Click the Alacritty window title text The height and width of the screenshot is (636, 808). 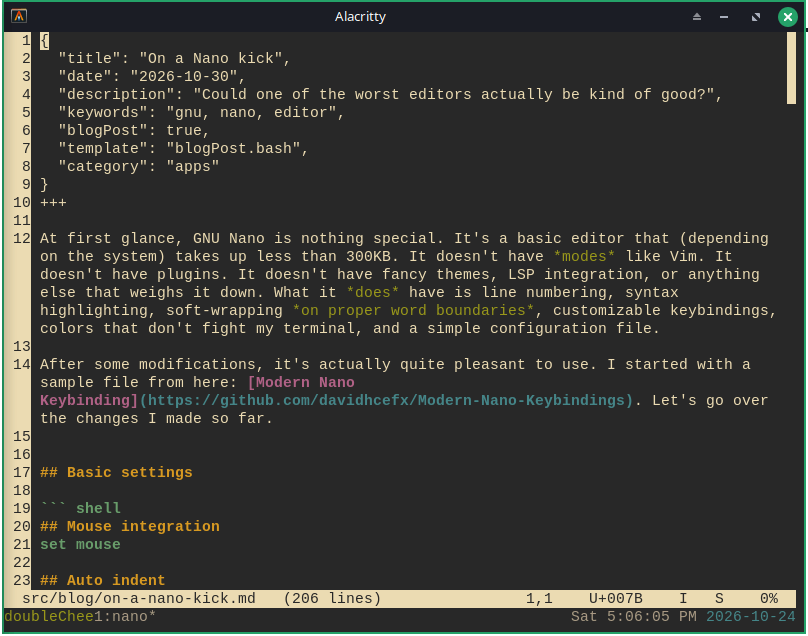coord(360,16)
